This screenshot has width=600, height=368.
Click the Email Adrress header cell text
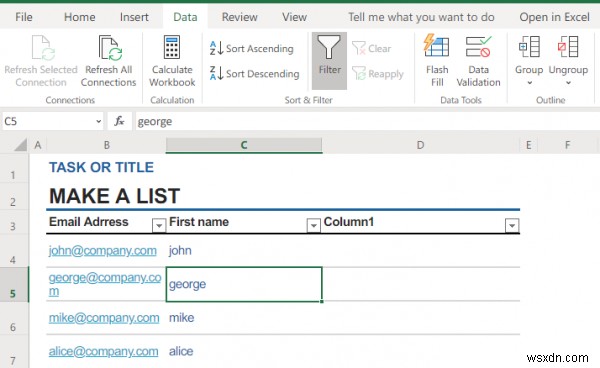click(88, 222)
